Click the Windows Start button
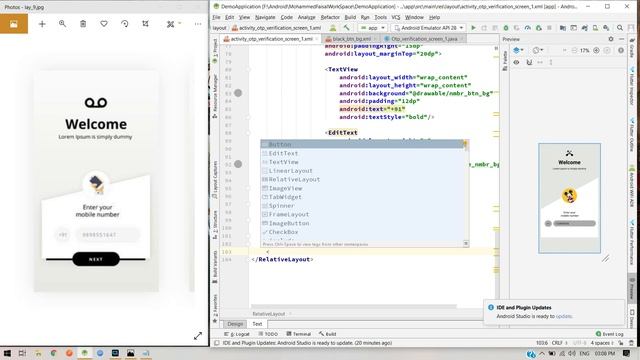Viewport: 640px width, 360px height. 7,353
